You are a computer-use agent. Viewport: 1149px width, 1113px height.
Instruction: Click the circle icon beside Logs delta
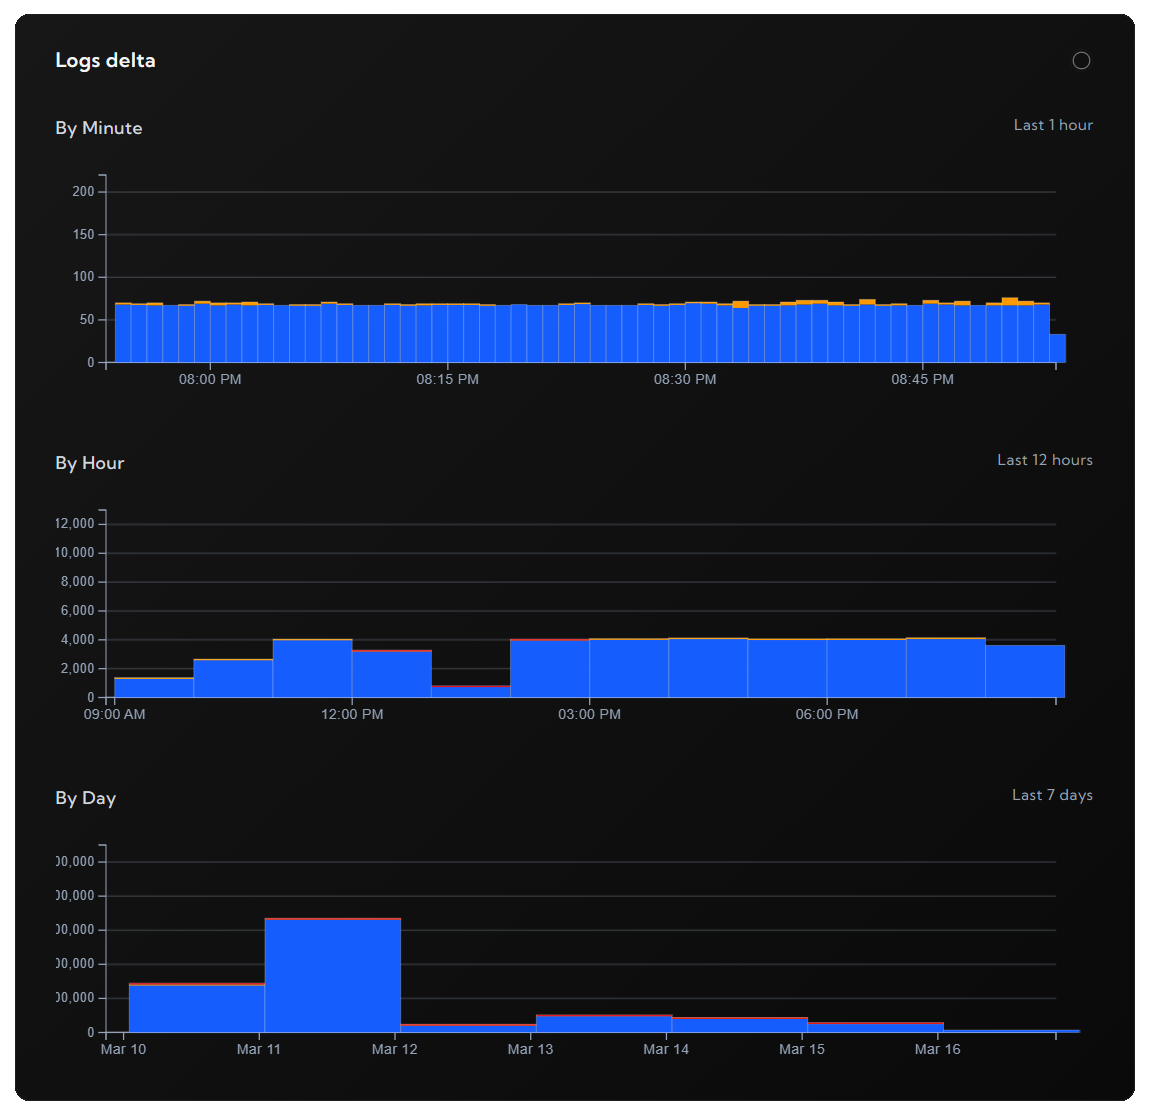click(1081, 61)
